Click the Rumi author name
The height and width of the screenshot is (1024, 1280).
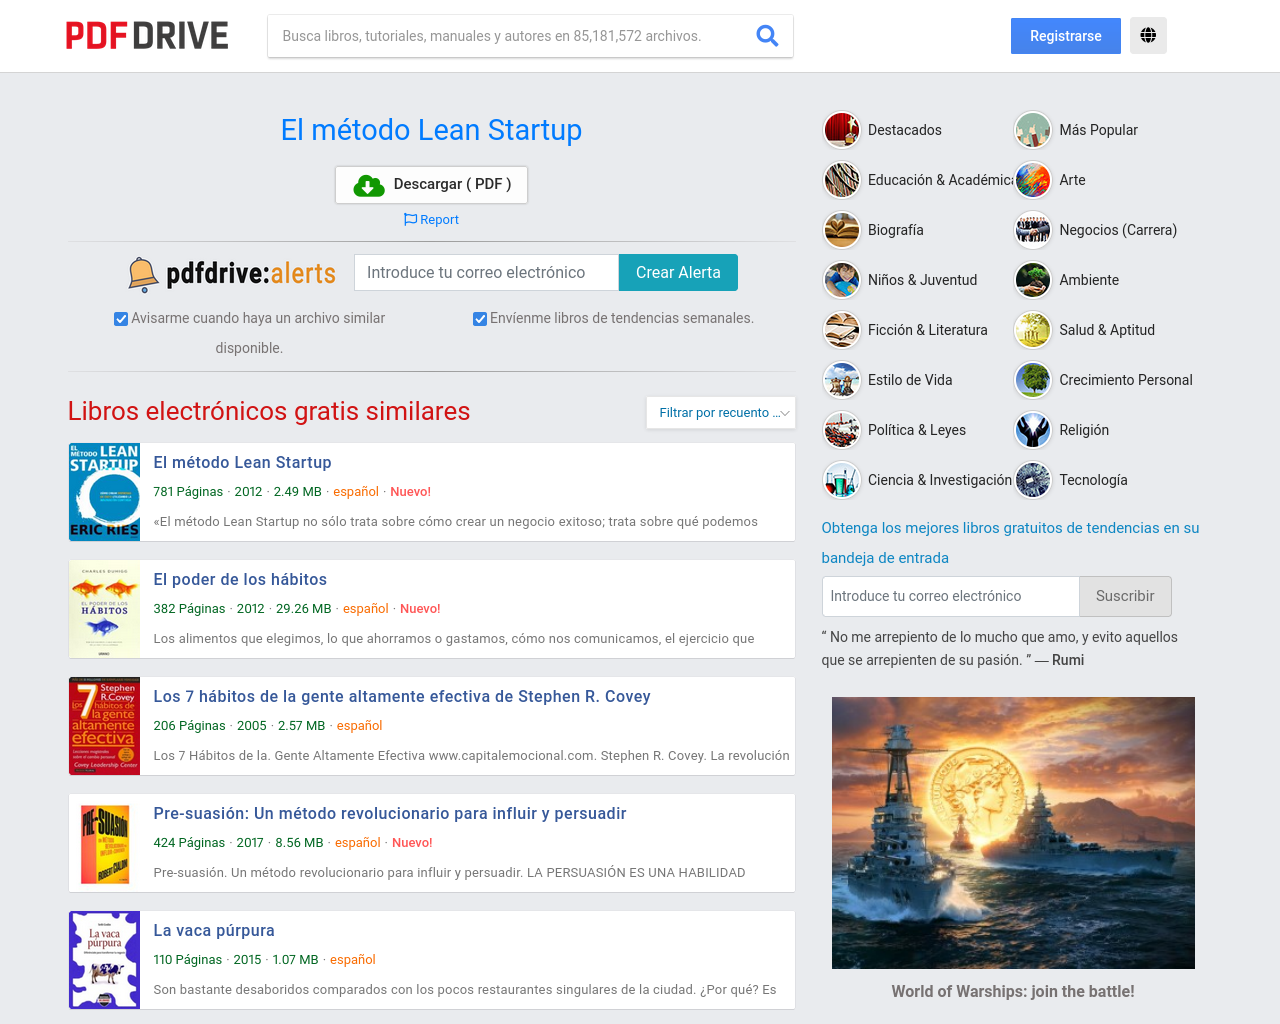click(1068, 660)
